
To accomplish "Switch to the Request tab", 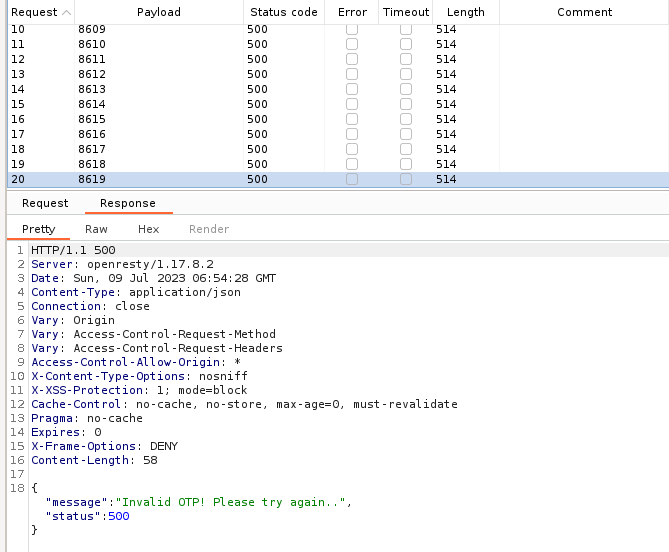I will [x=45, y=203].
